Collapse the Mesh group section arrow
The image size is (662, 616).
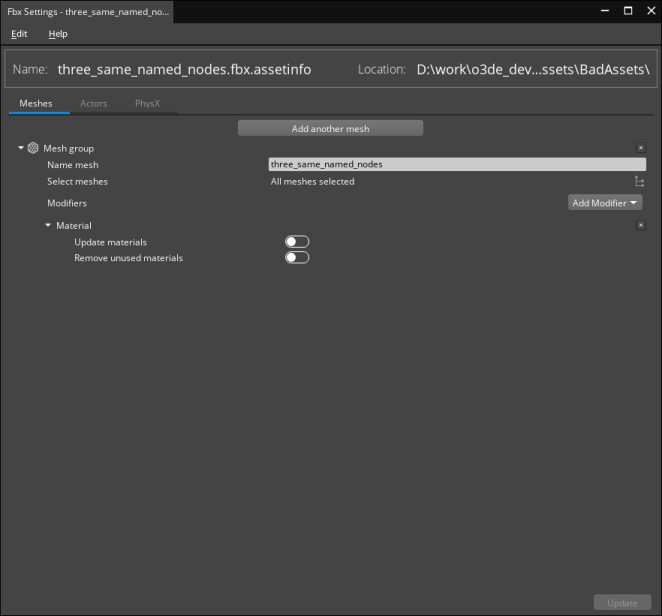click(21, 148)
